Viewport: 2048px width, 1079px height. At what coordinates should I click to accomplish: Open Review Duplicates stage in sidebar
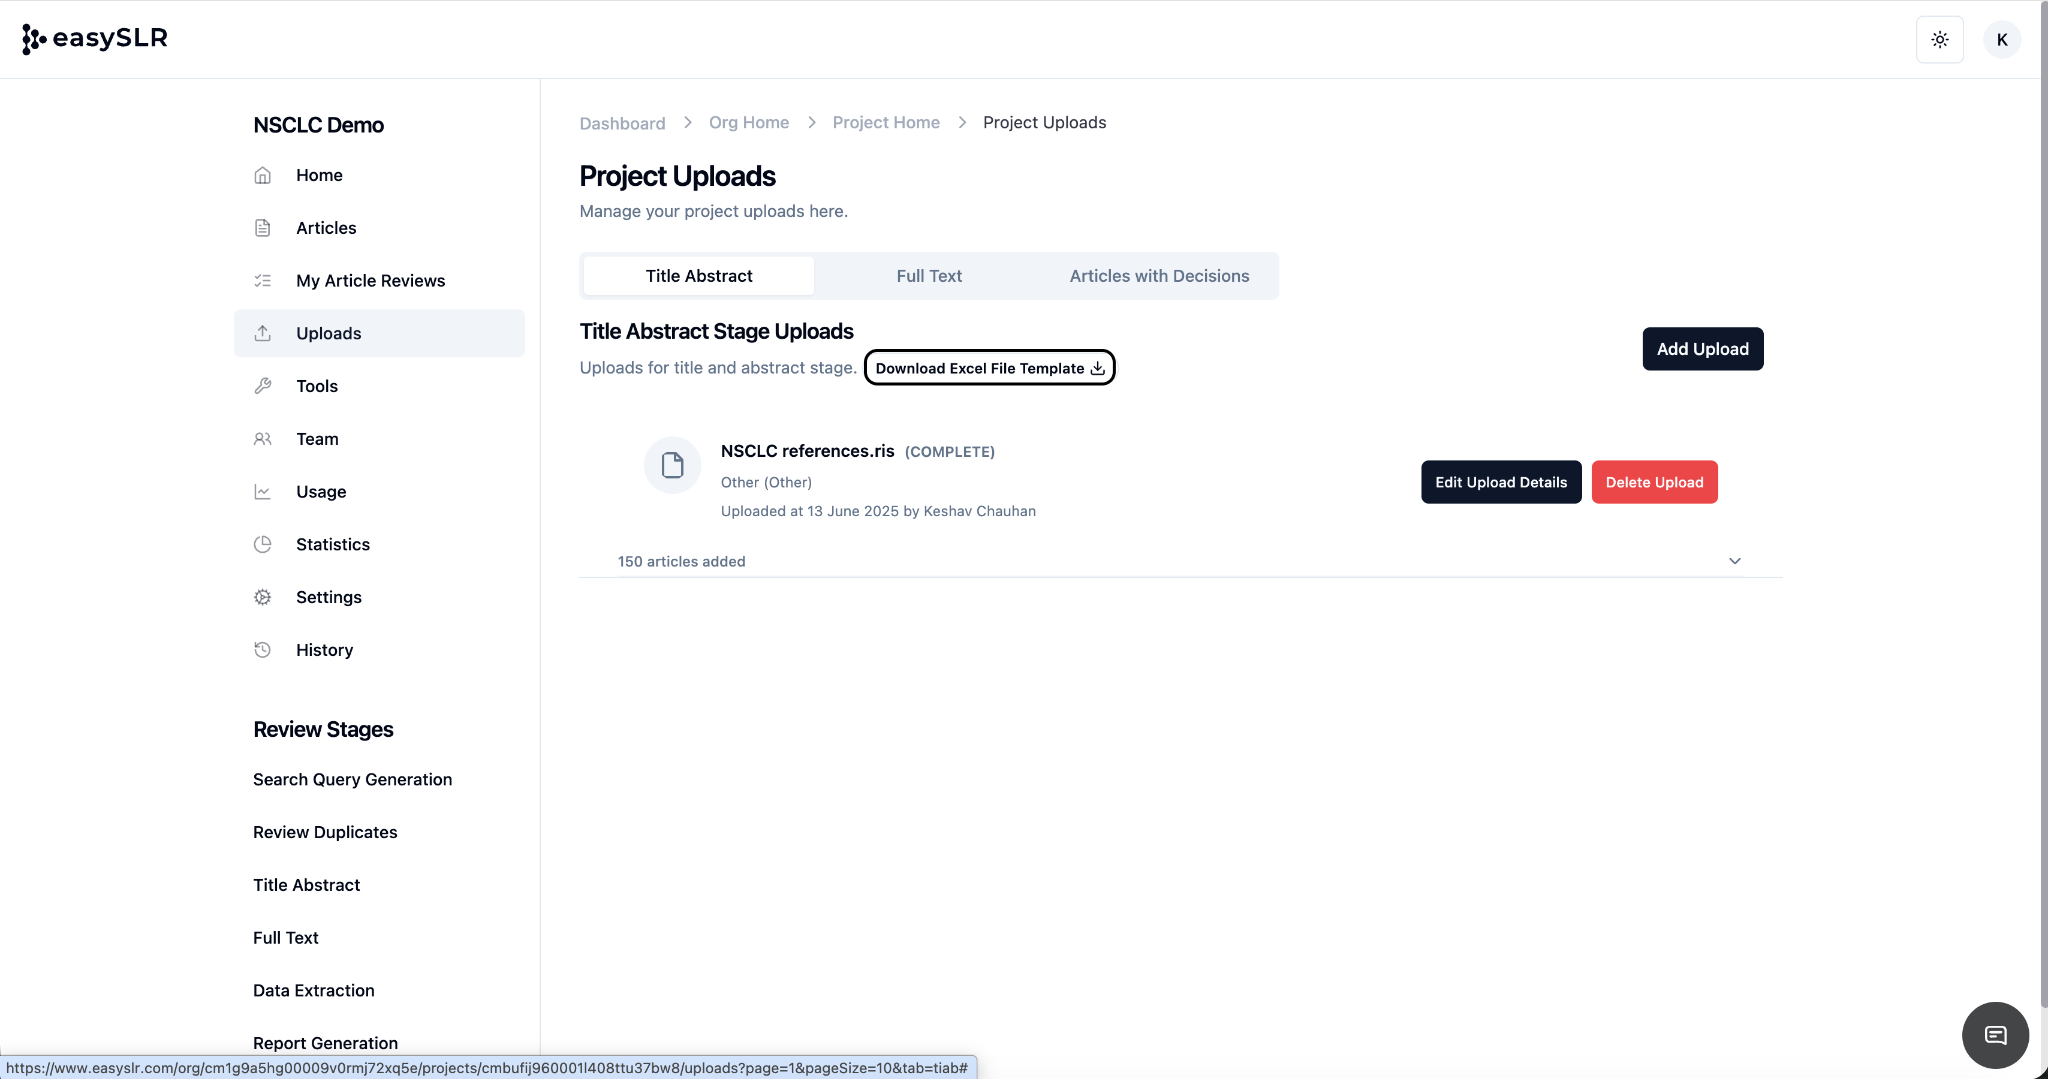point(325,832)
